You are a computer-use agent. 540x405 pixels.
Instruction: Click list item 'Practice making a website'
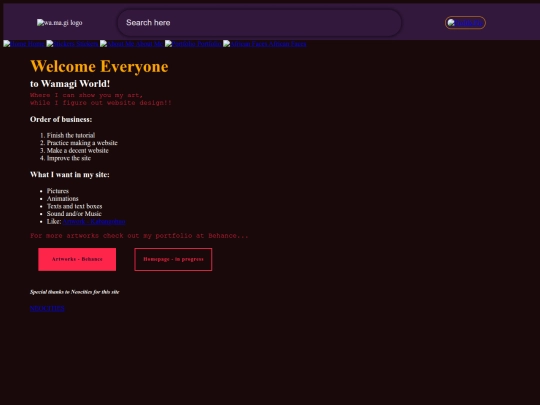(x=82, y=143)
